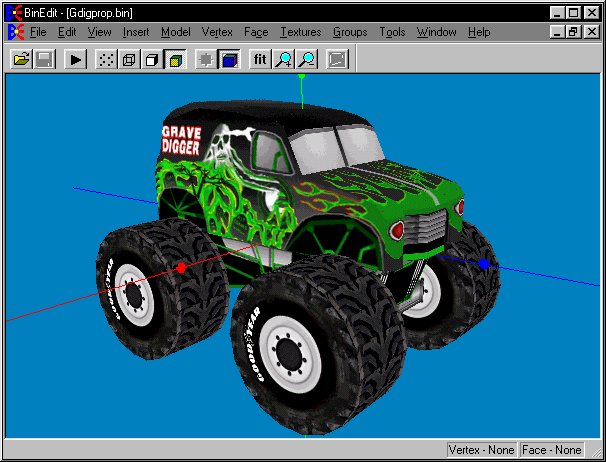Viewport: 606px width, 462px height.
Task: Click the Open file folder icon
Action: (x=21, y=60)
